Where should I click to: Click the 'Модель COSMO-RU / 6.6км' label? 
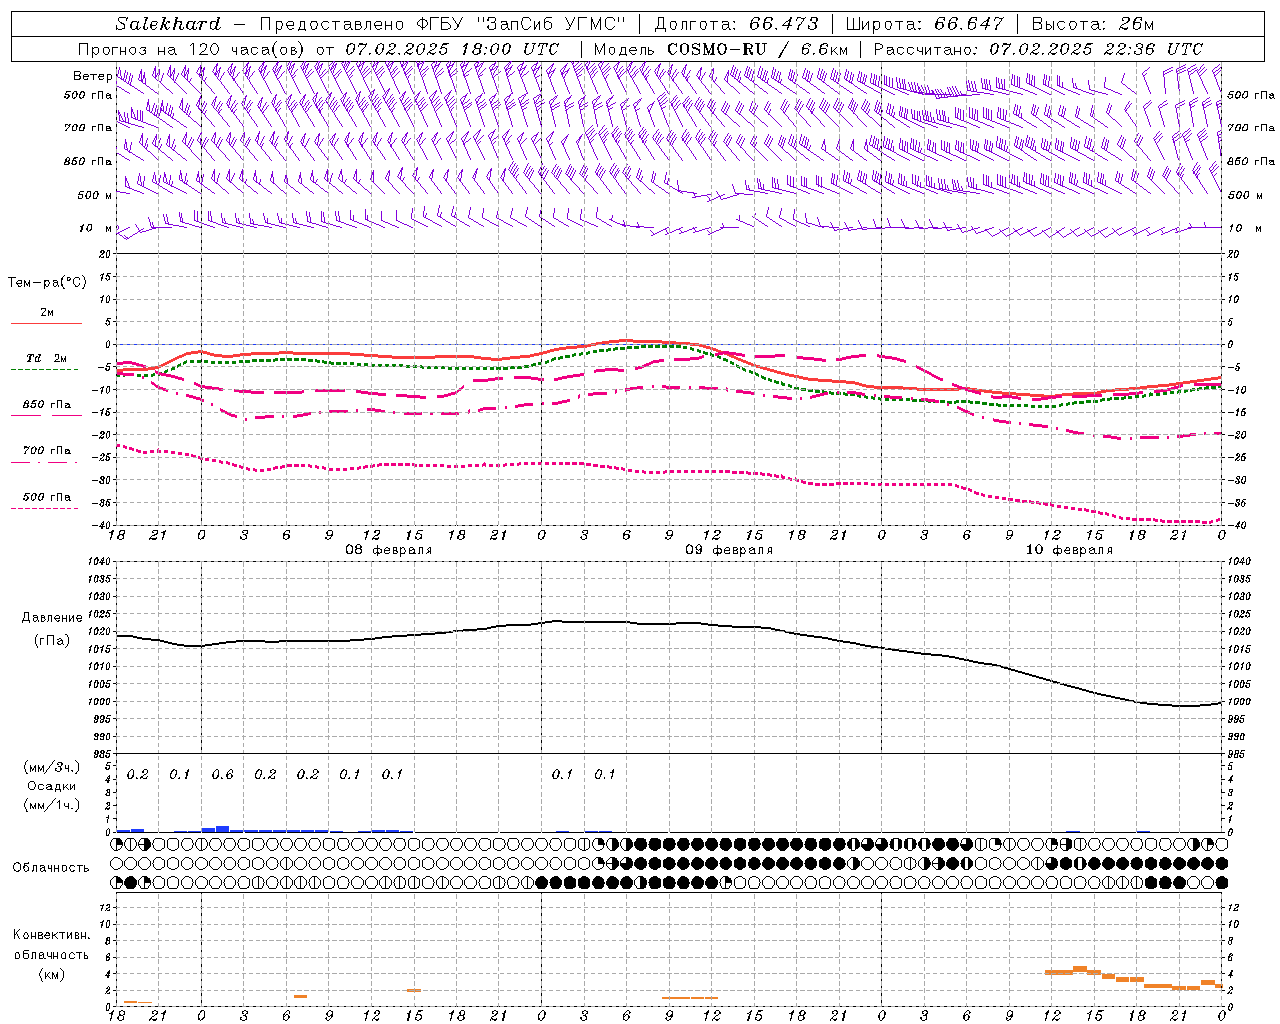point(720,49)
